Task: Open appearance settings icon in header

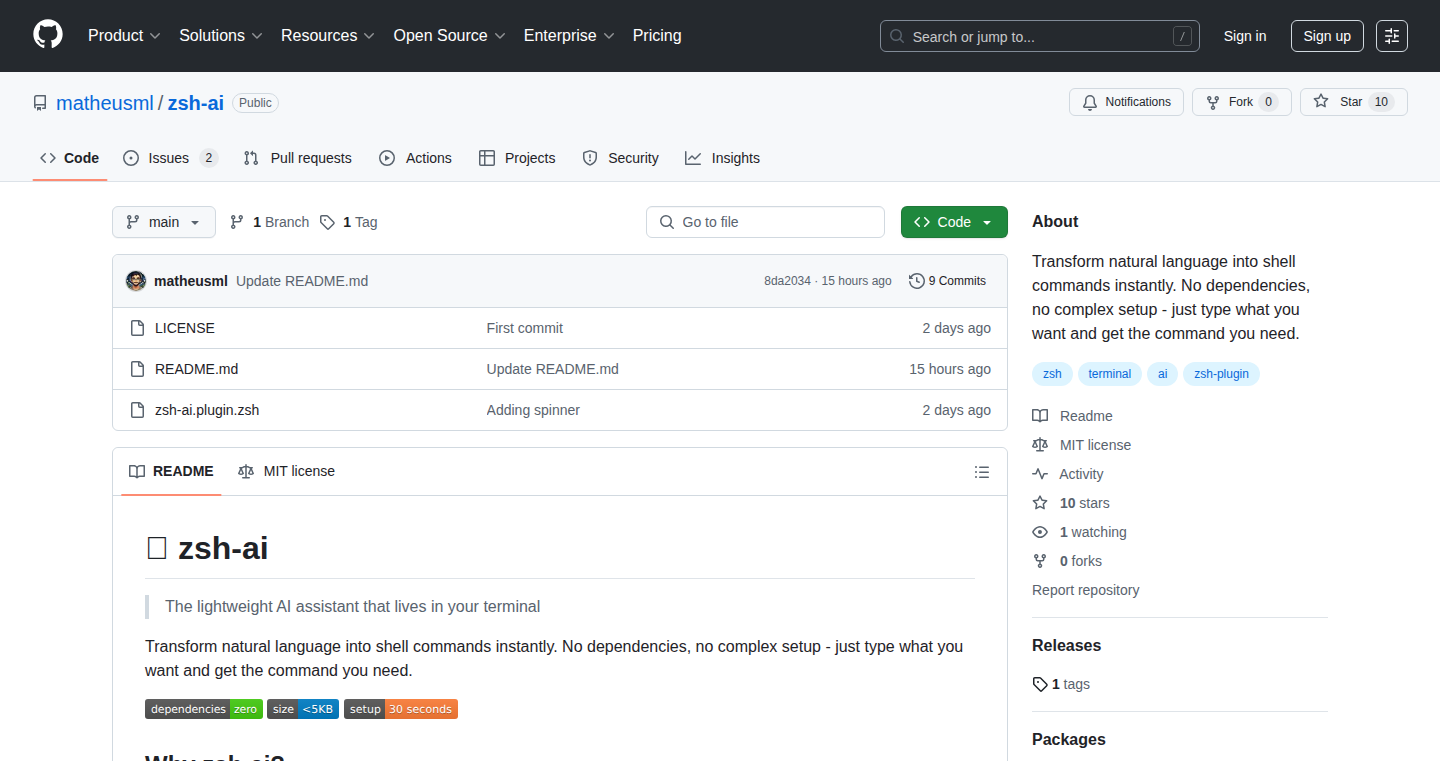Action: pyautogui.click(x=1392, y=36)
